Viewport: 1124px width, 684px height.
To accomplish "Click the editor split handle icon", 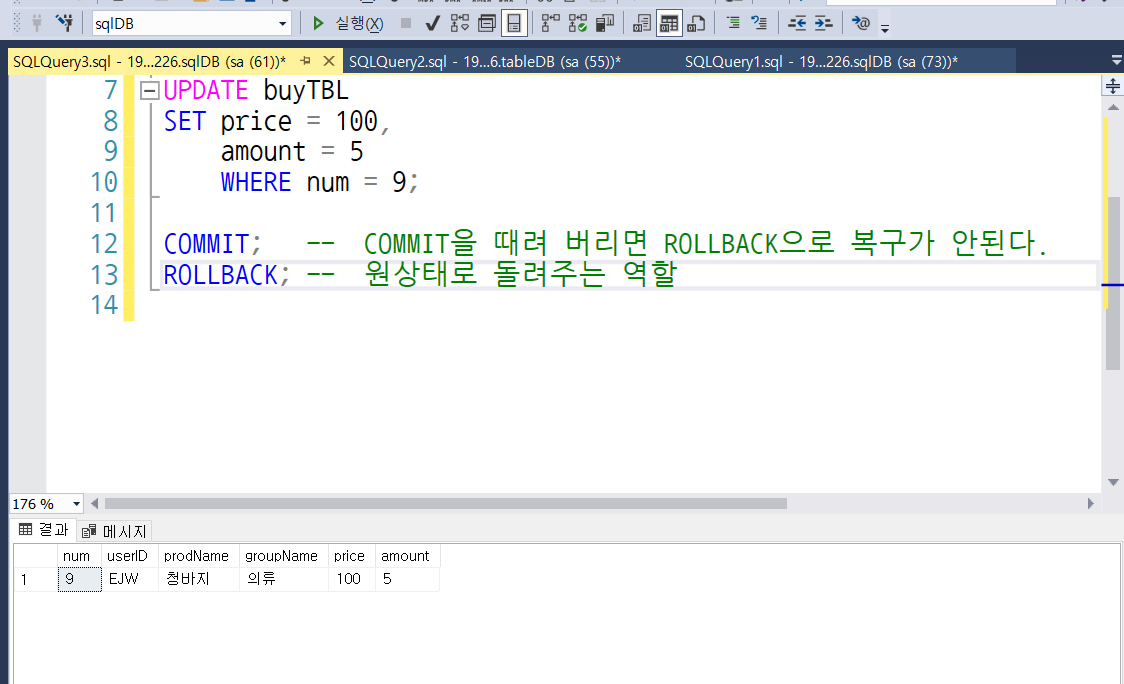I will (x=1113, y=86).
